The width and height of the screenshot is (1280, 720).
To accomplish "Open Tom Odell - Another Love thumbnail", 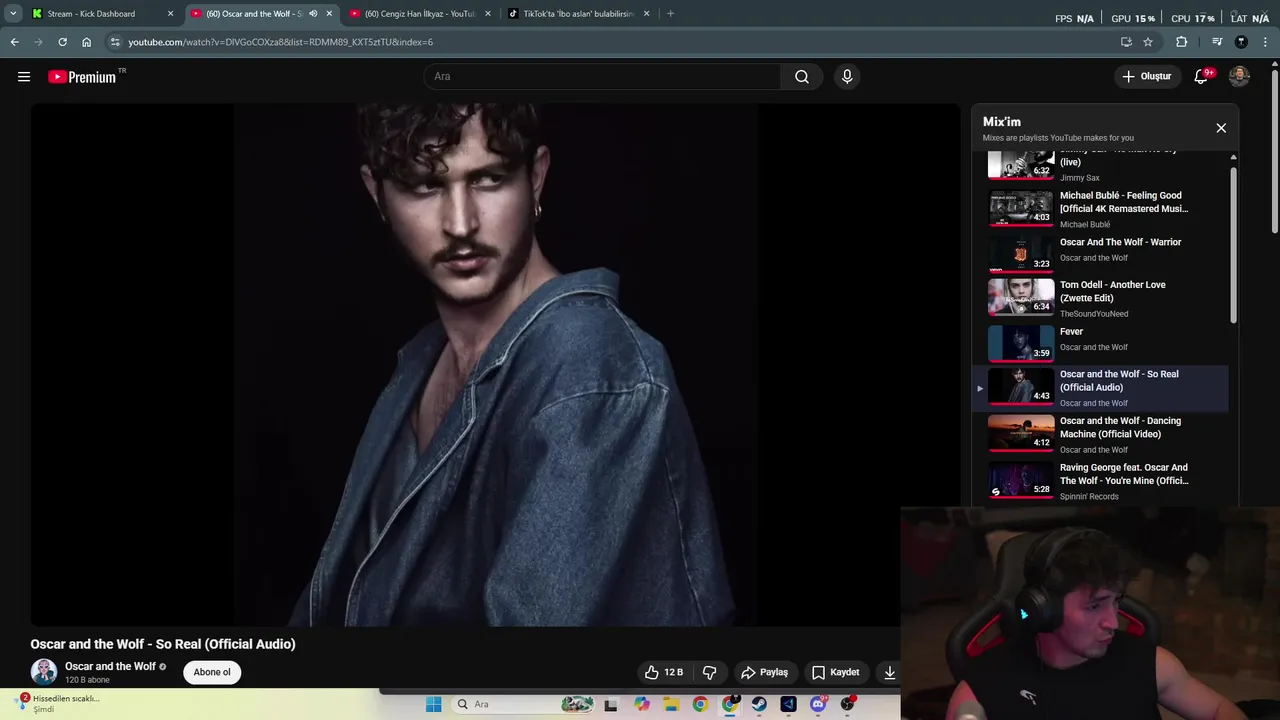I will coord(1021,297).
